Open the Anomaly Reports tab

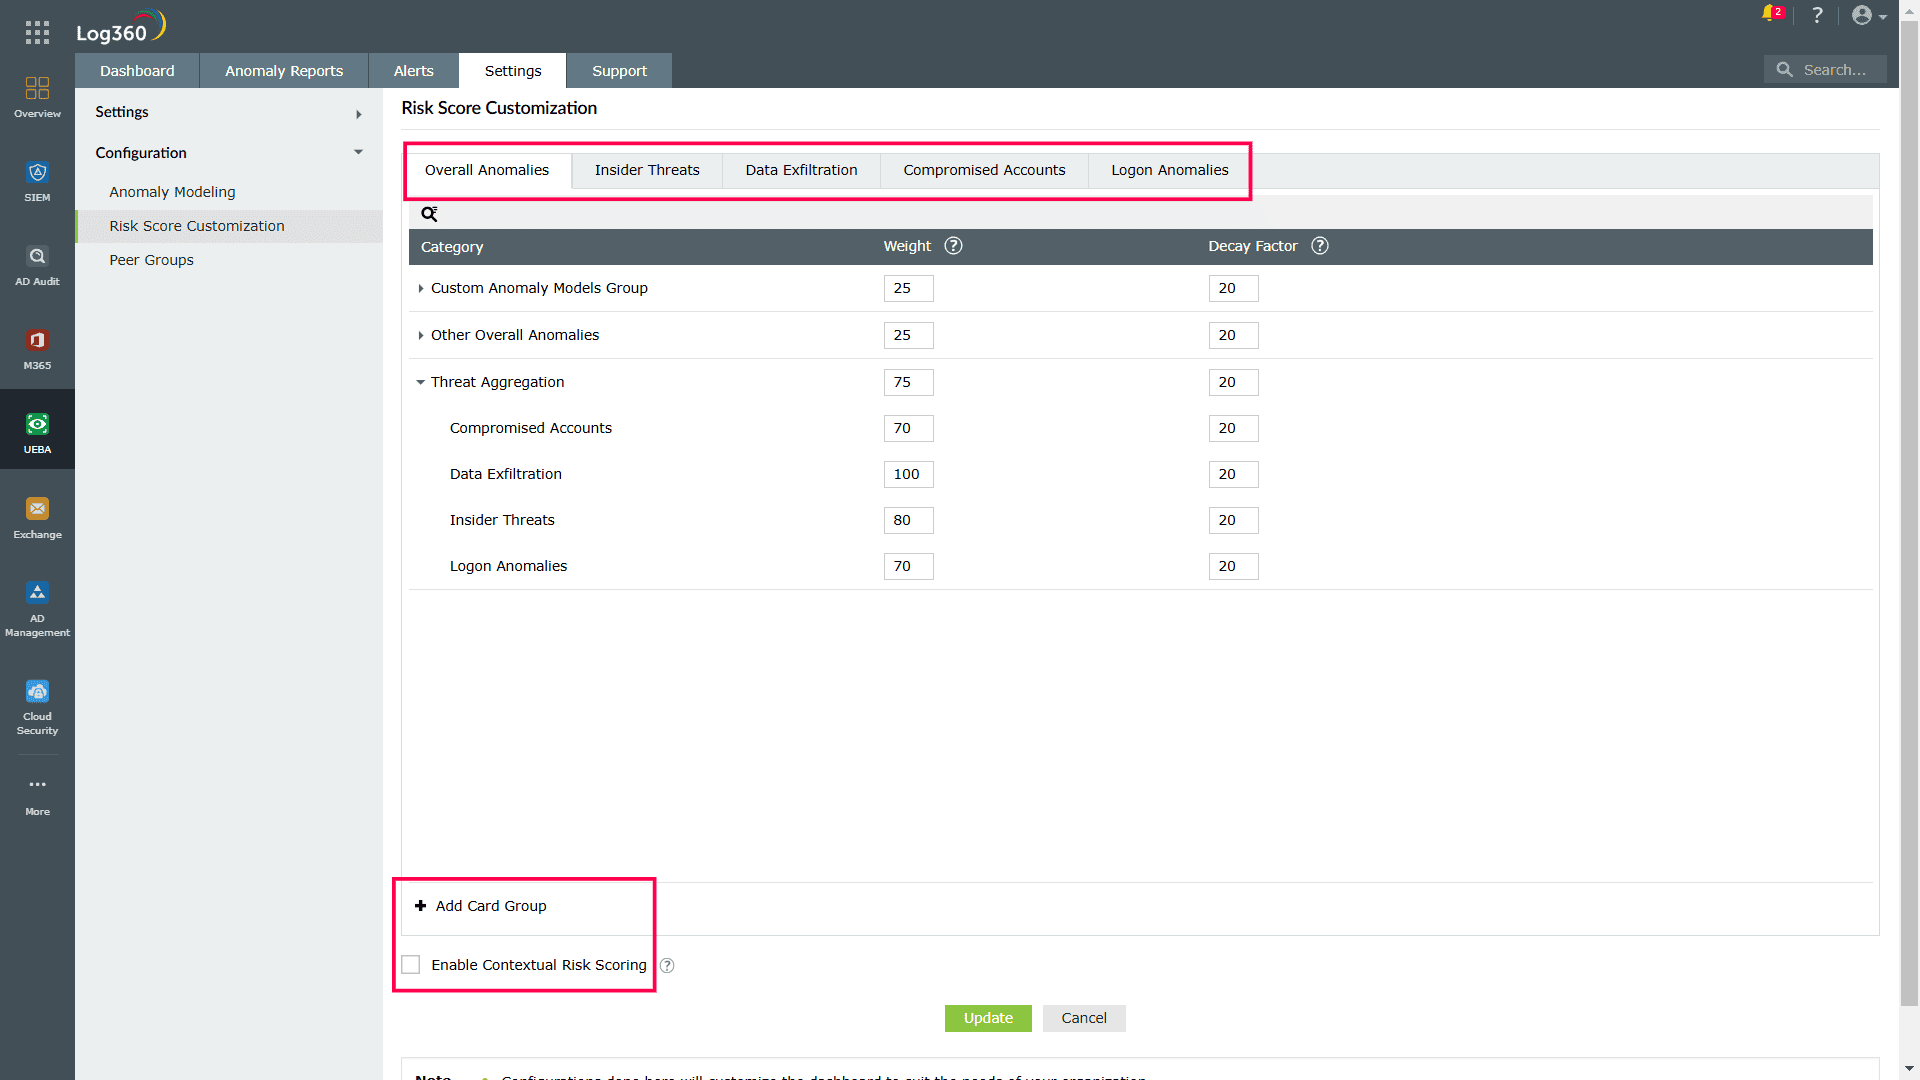(x=283, y=71)
